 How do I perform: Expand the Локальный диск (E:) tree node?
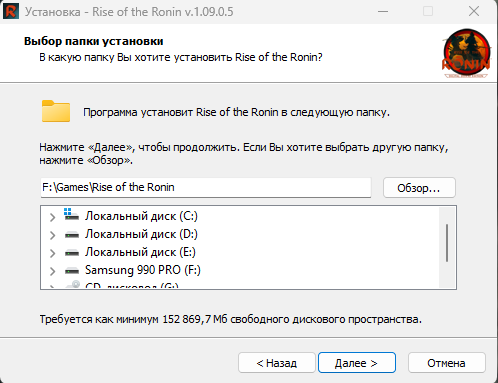coord(52,253)
